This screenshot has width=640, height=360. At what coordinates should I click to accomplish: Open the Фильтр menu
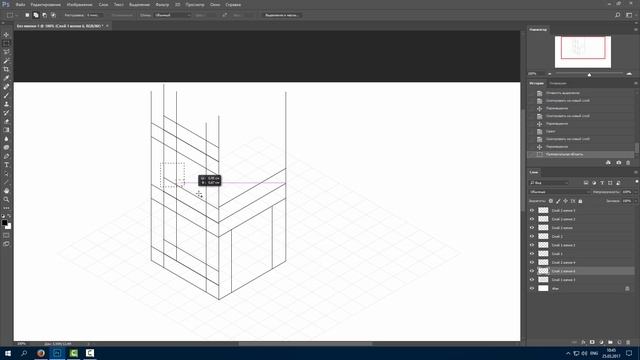(x=162, y=4)
